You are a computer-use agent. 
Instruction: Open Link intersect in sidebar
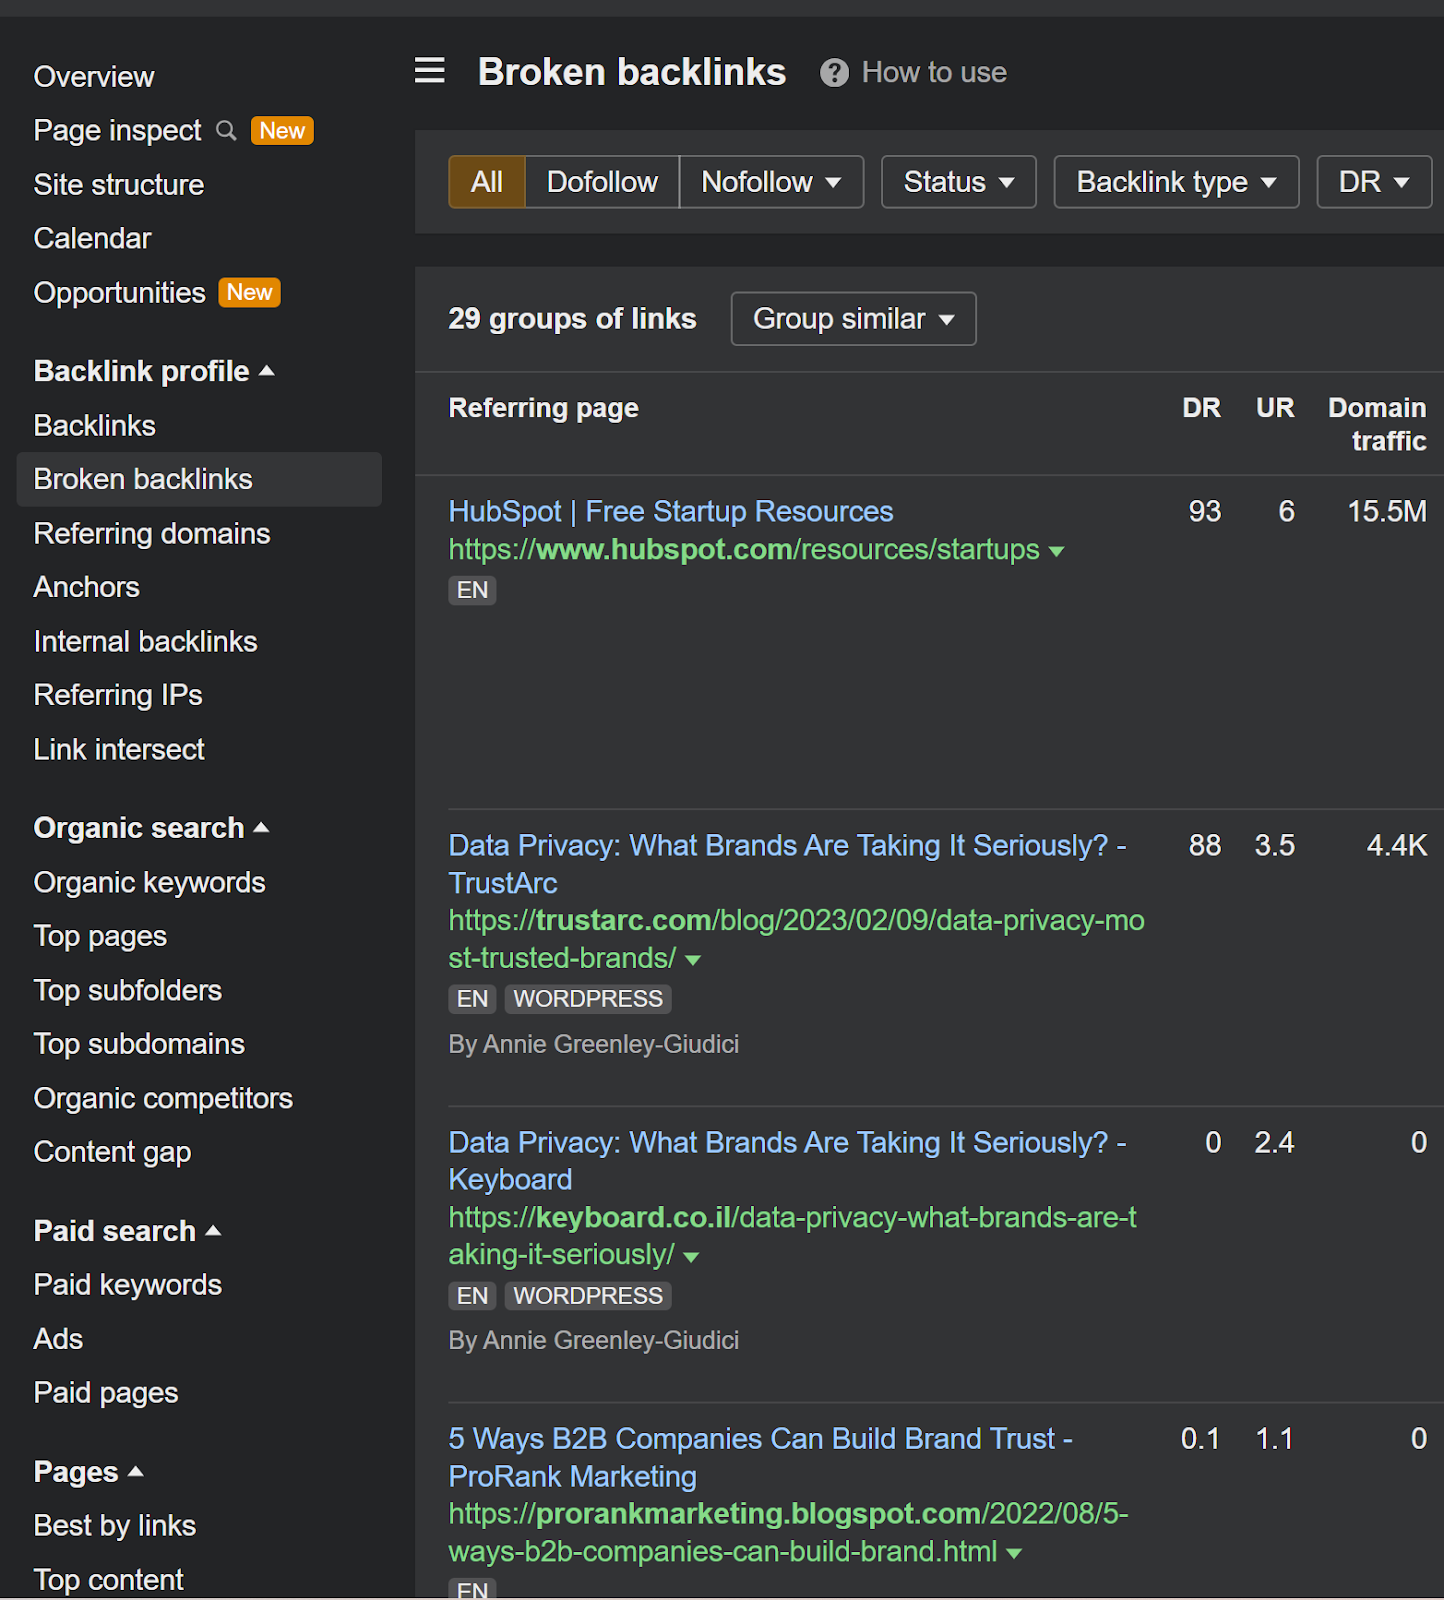119,750
